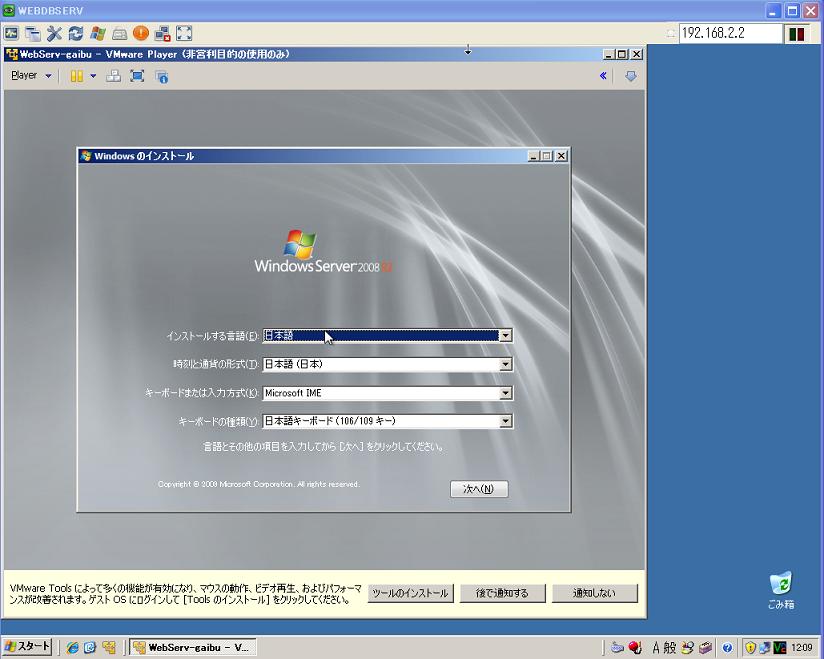Open the Player menu in VMware Player
Viewport: 824px width, 659px height.
pyautogui.click(x=31, y=76)
